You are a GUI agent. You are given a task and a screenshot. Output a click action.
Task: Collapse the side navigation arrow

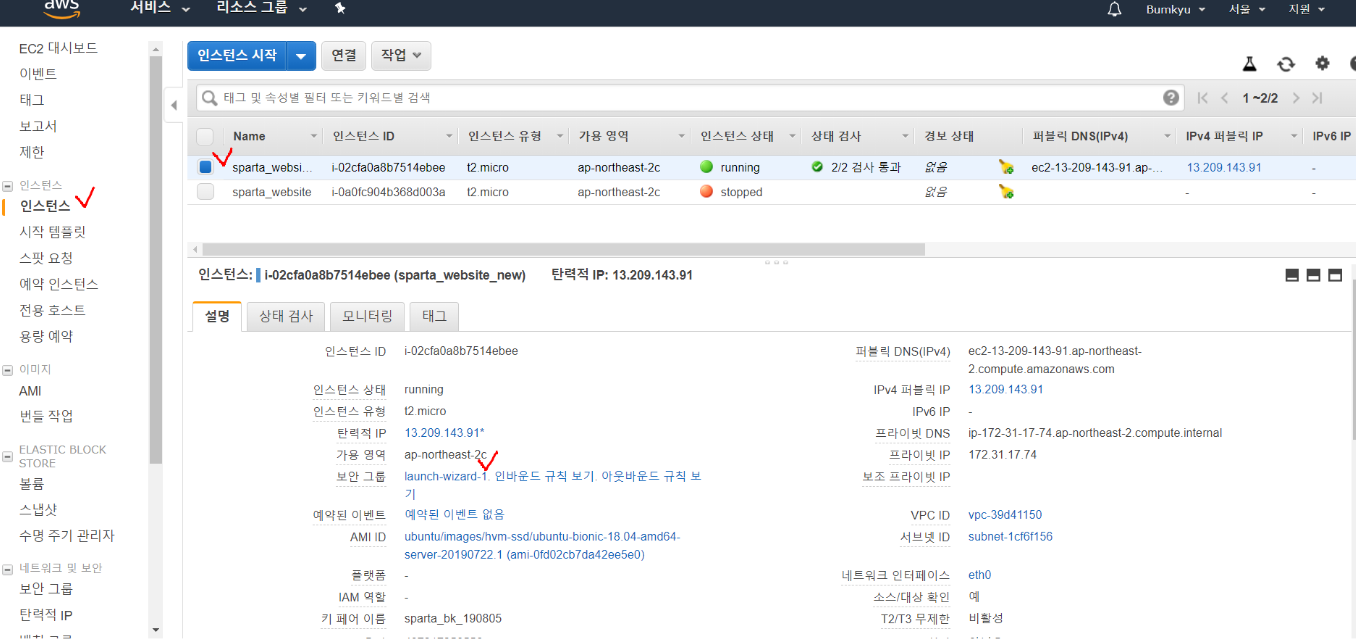click(x=173, y=105)
